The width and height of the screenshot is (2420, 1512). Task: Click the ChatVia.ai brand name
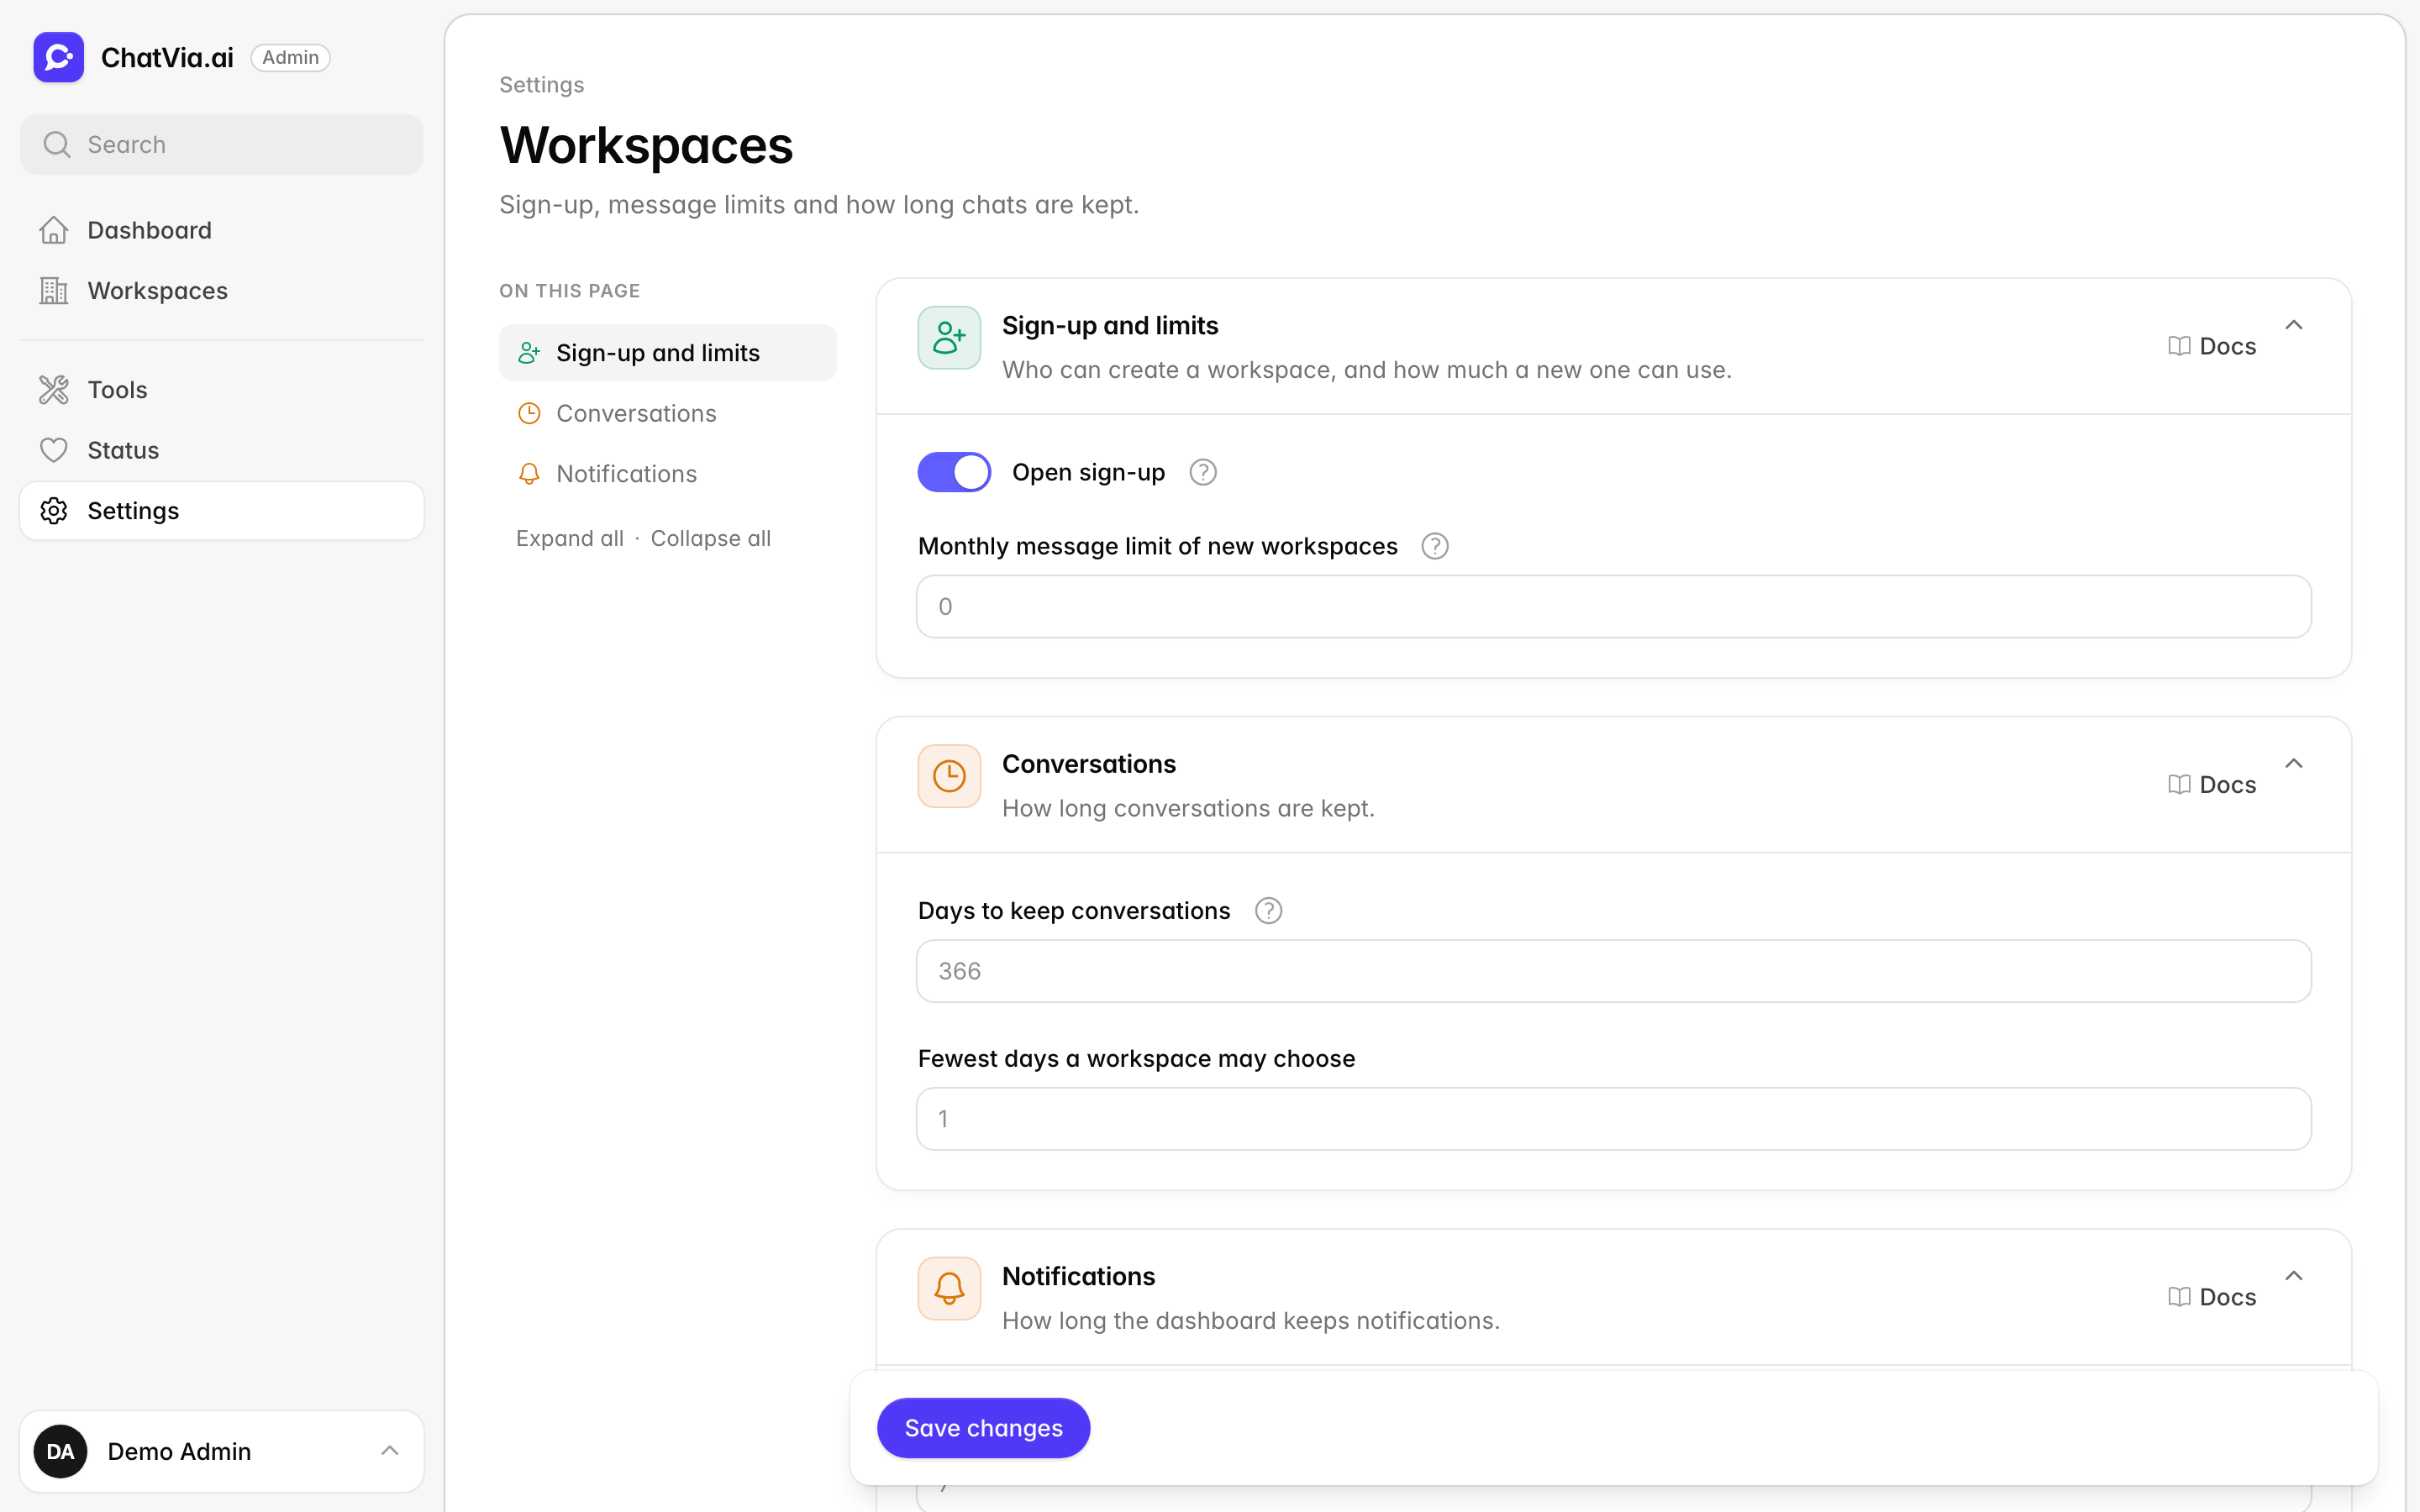click(x=167, y=58)
